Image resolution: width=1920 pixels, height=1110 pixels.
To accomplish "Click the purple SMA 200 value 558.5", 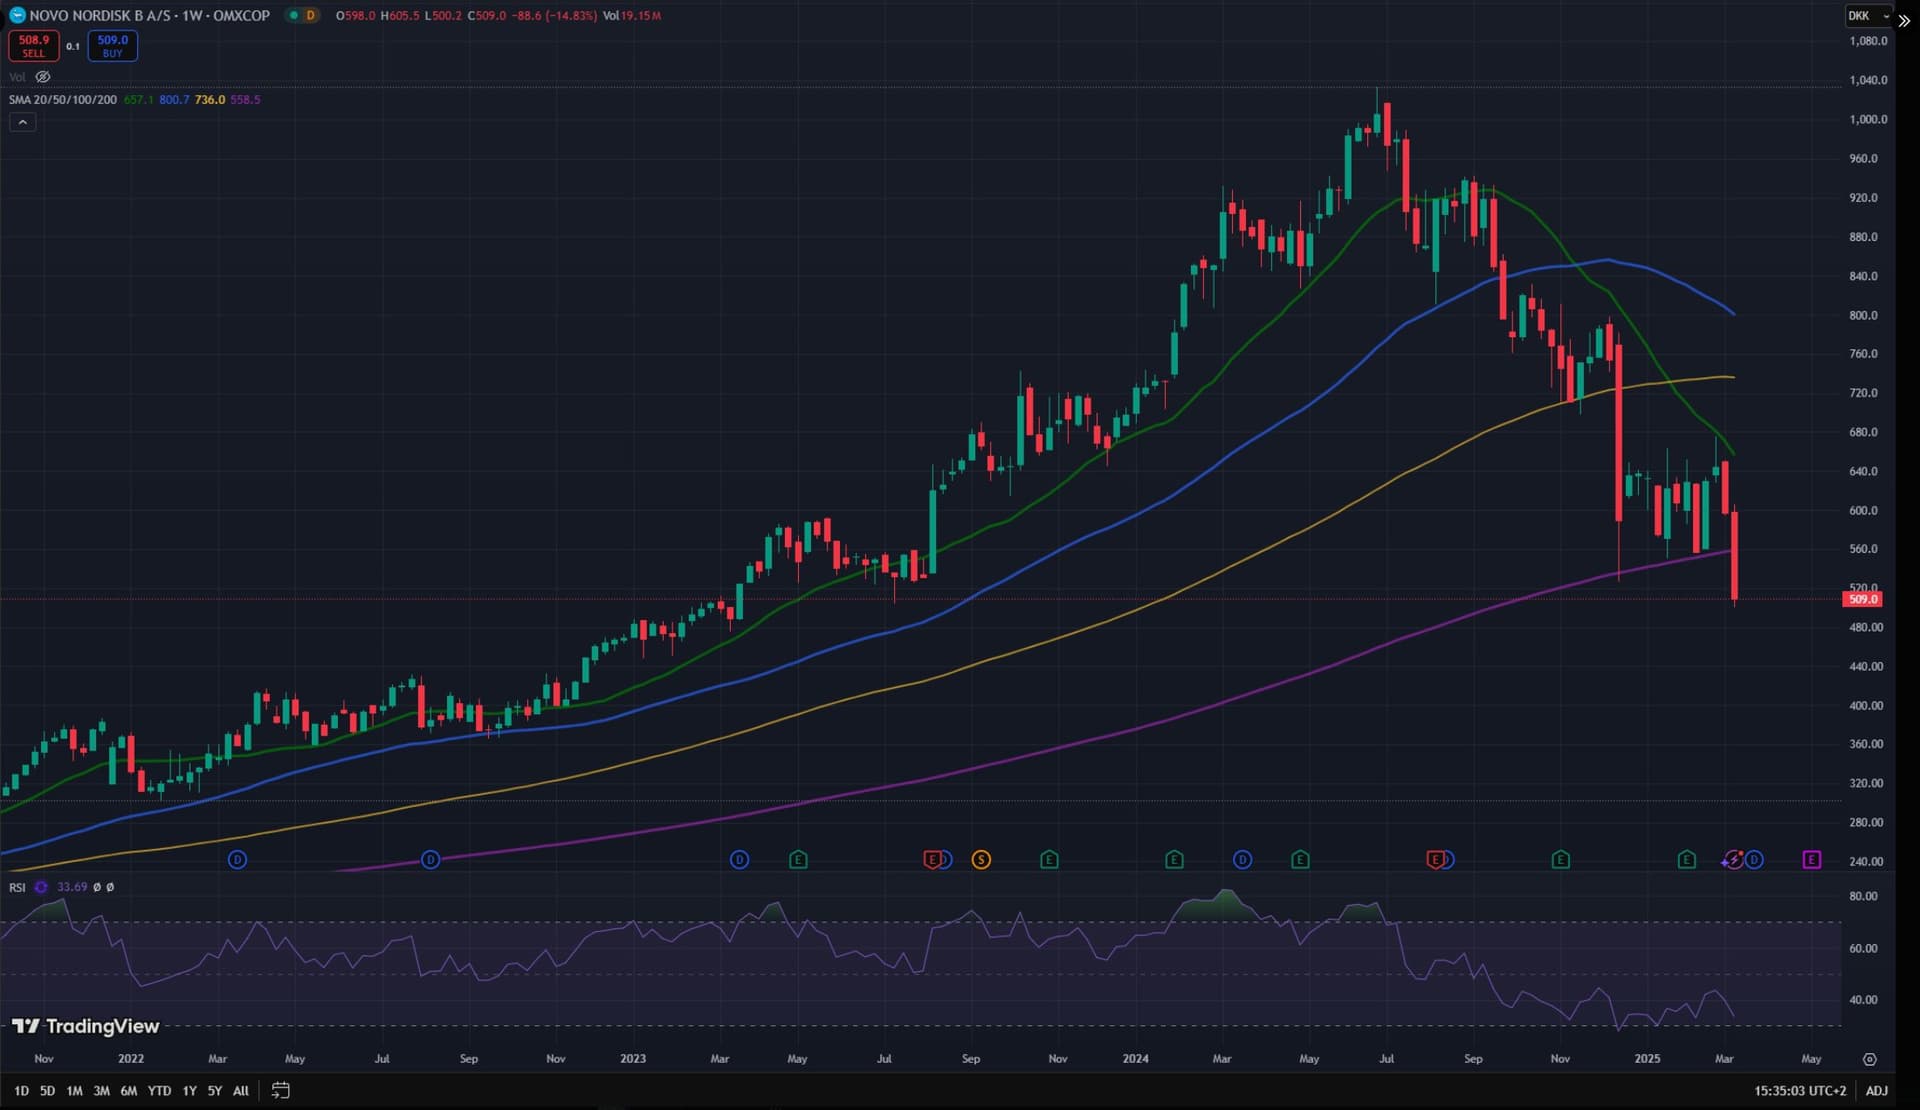I will coord(245,100).
